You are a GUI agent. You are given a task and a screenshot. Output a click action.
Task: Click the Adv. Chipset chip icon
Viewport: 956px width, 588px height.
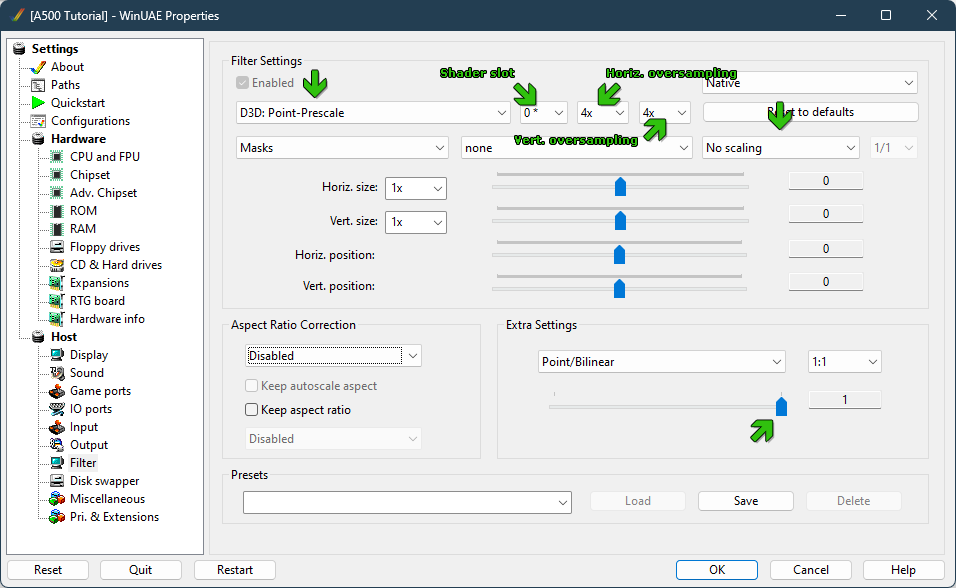click(x=57, y=193)
